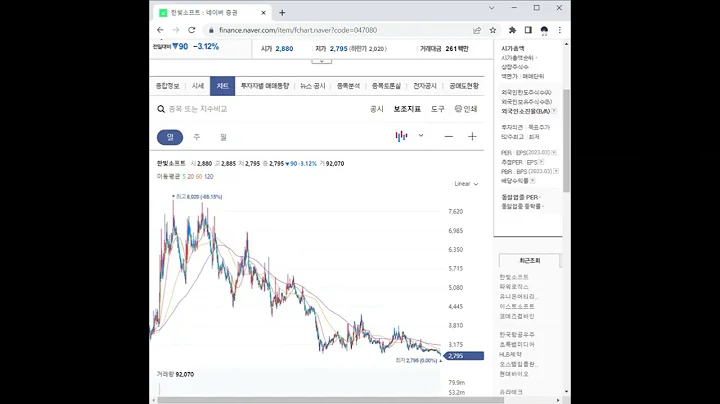
Task: Click the Naver finance tab favicon
Action: click(163, 13)
